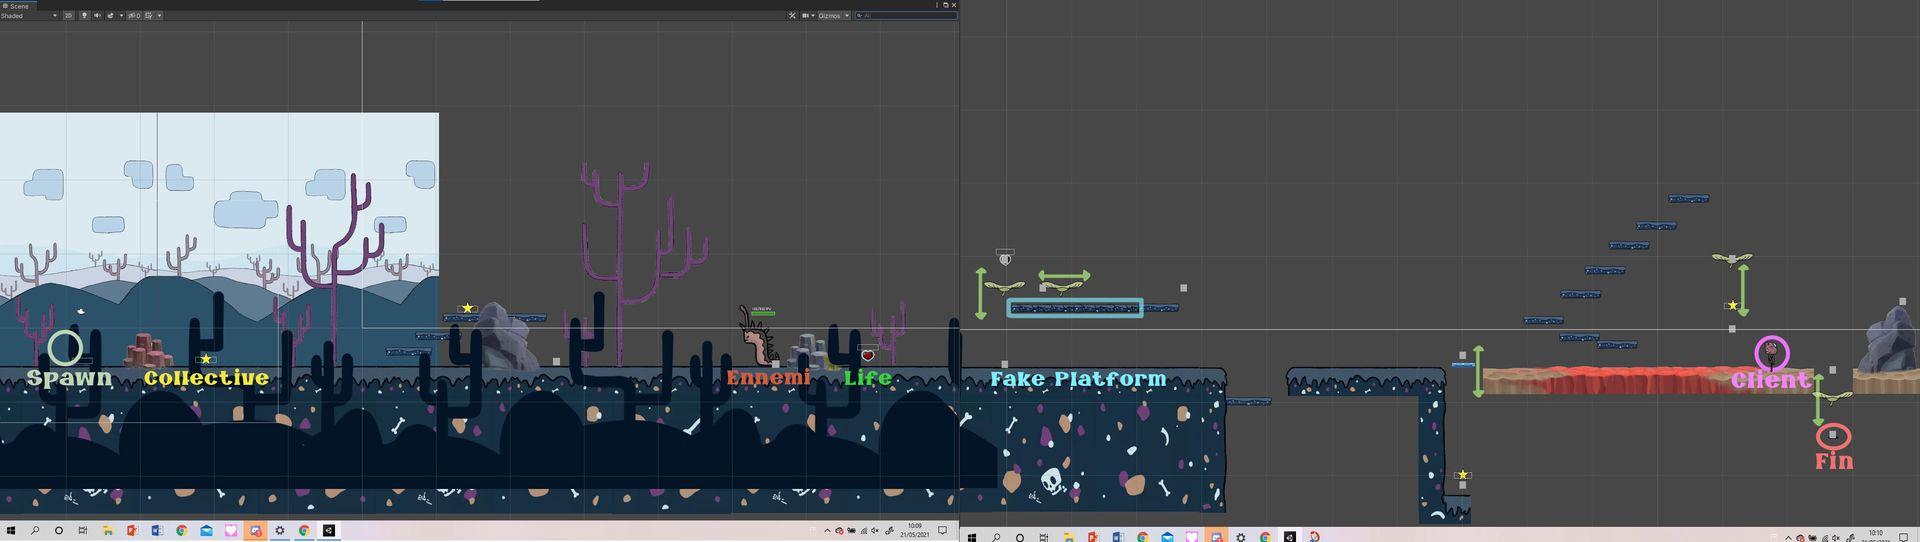This screenshot has width=1920, height=542.
Task: Click the scene camera settings icon
Action: [x=805, y=16]
